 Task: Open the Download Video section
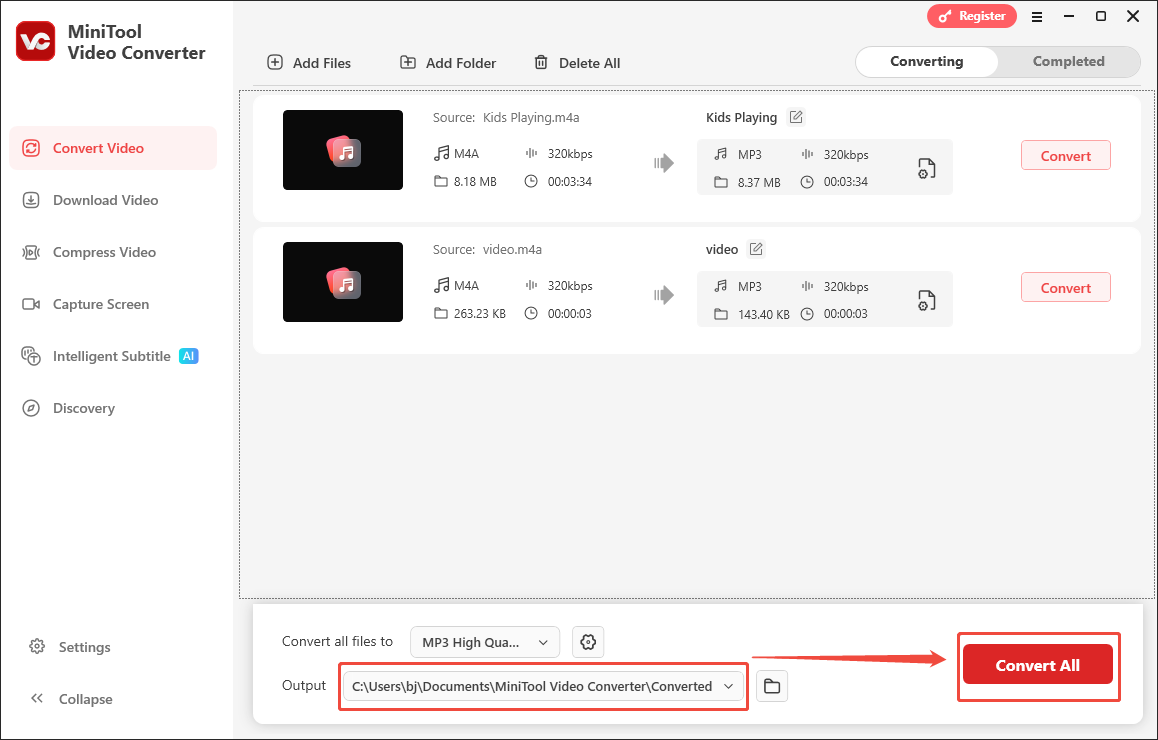pos(104,200)
